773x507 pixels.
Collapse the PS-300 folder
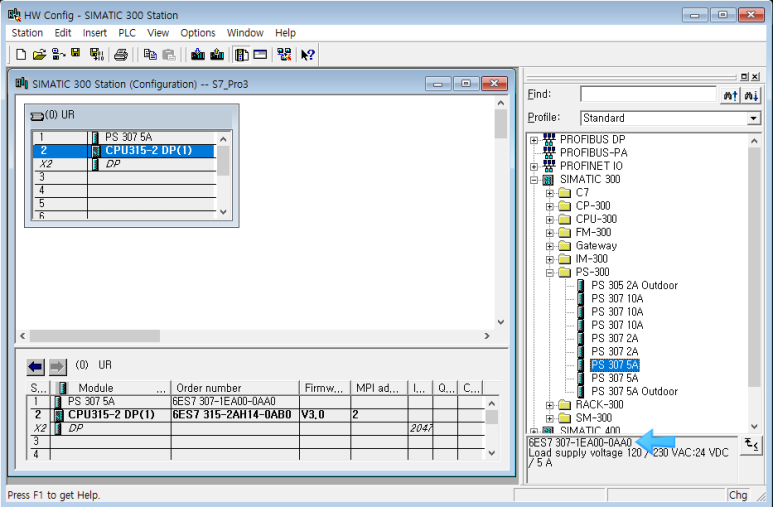550,273
